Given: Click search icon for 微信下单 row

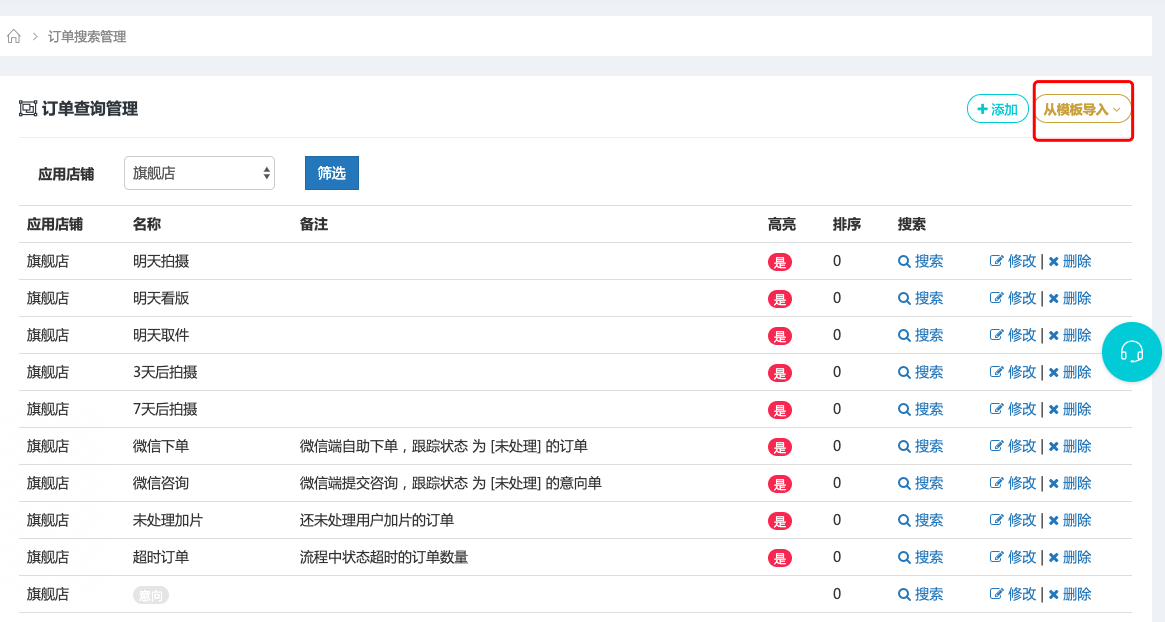Looking at the screenshot, I should (904, 447).
